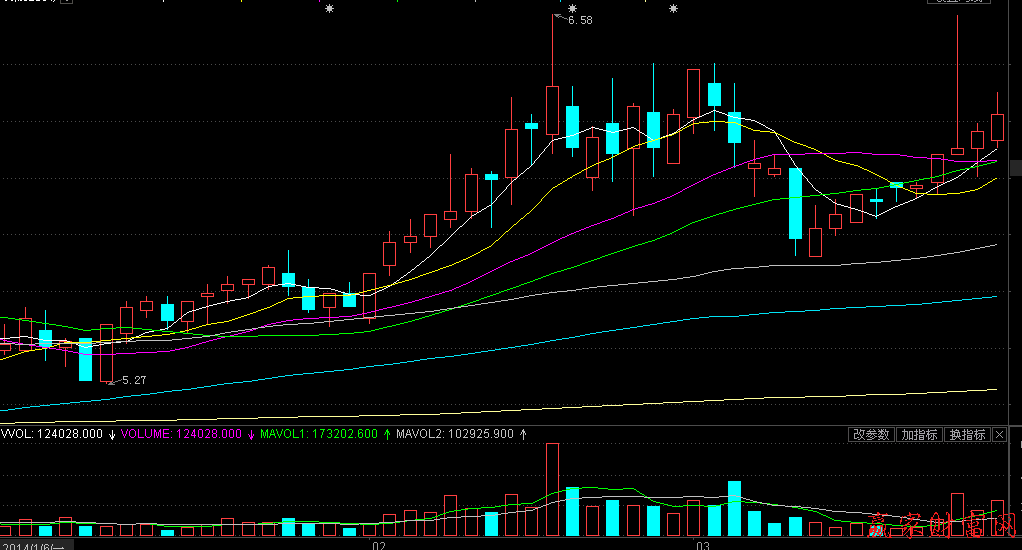Click the 2014/1/6 date label
1022x550 pixels.
(32, 546)
